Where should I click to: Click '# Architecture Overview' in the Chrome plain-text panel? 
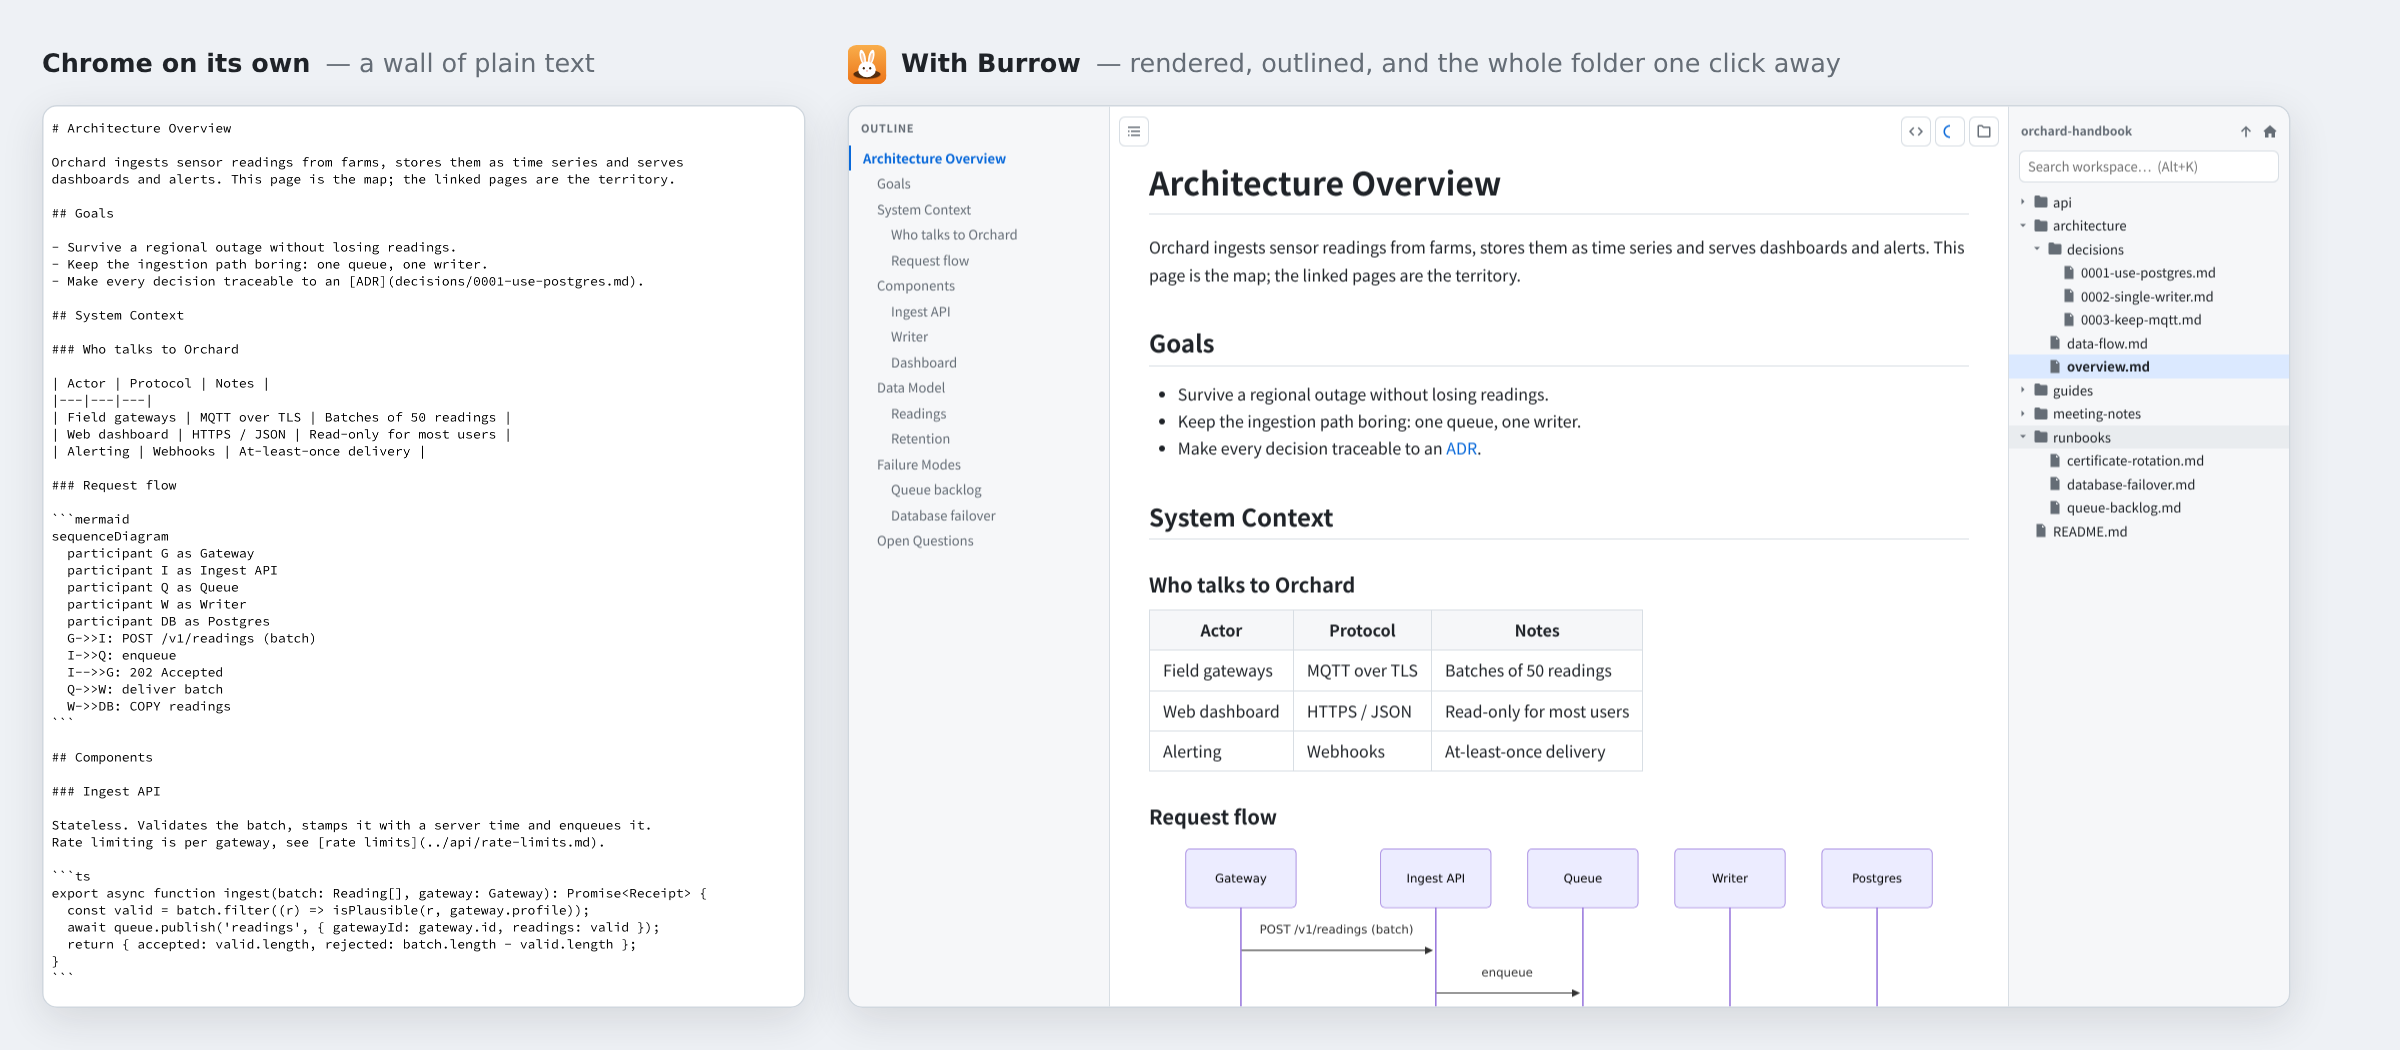coord(142,129)
